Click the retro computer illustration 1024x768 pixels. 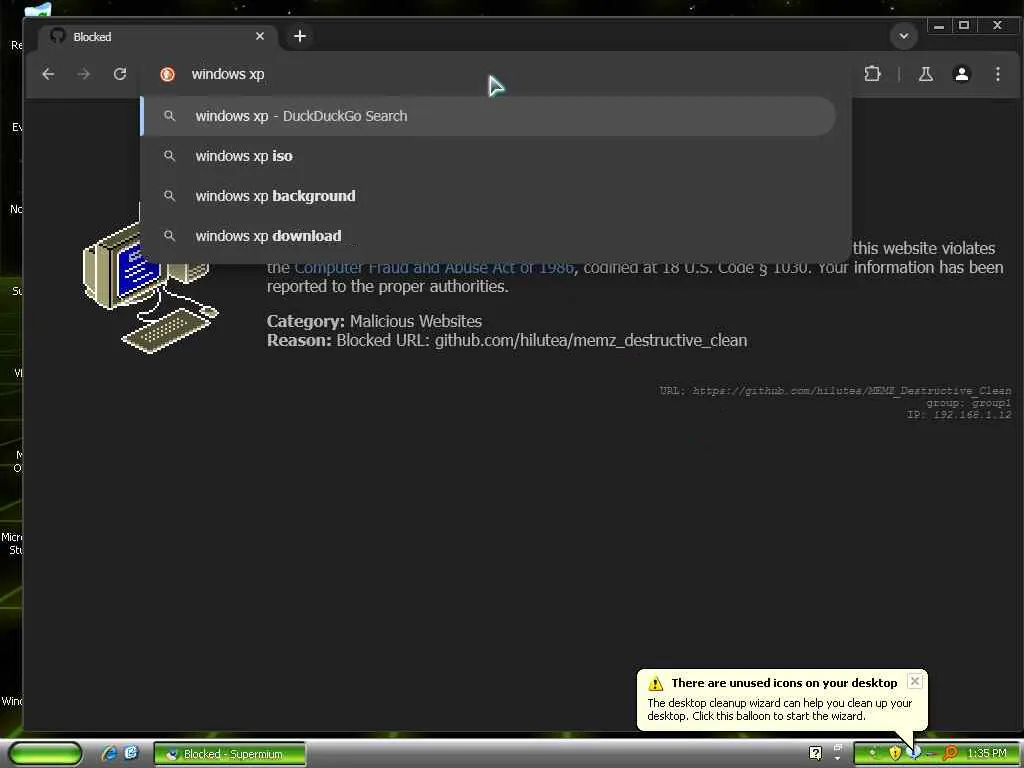pos(150,281)
